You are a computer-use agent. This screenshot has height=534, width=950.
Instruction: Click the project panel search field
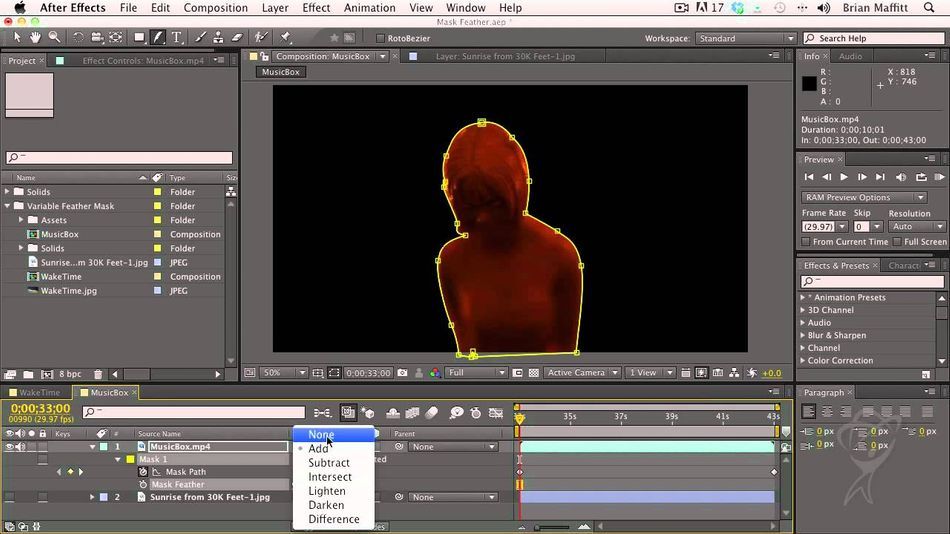tap(119, 158)
